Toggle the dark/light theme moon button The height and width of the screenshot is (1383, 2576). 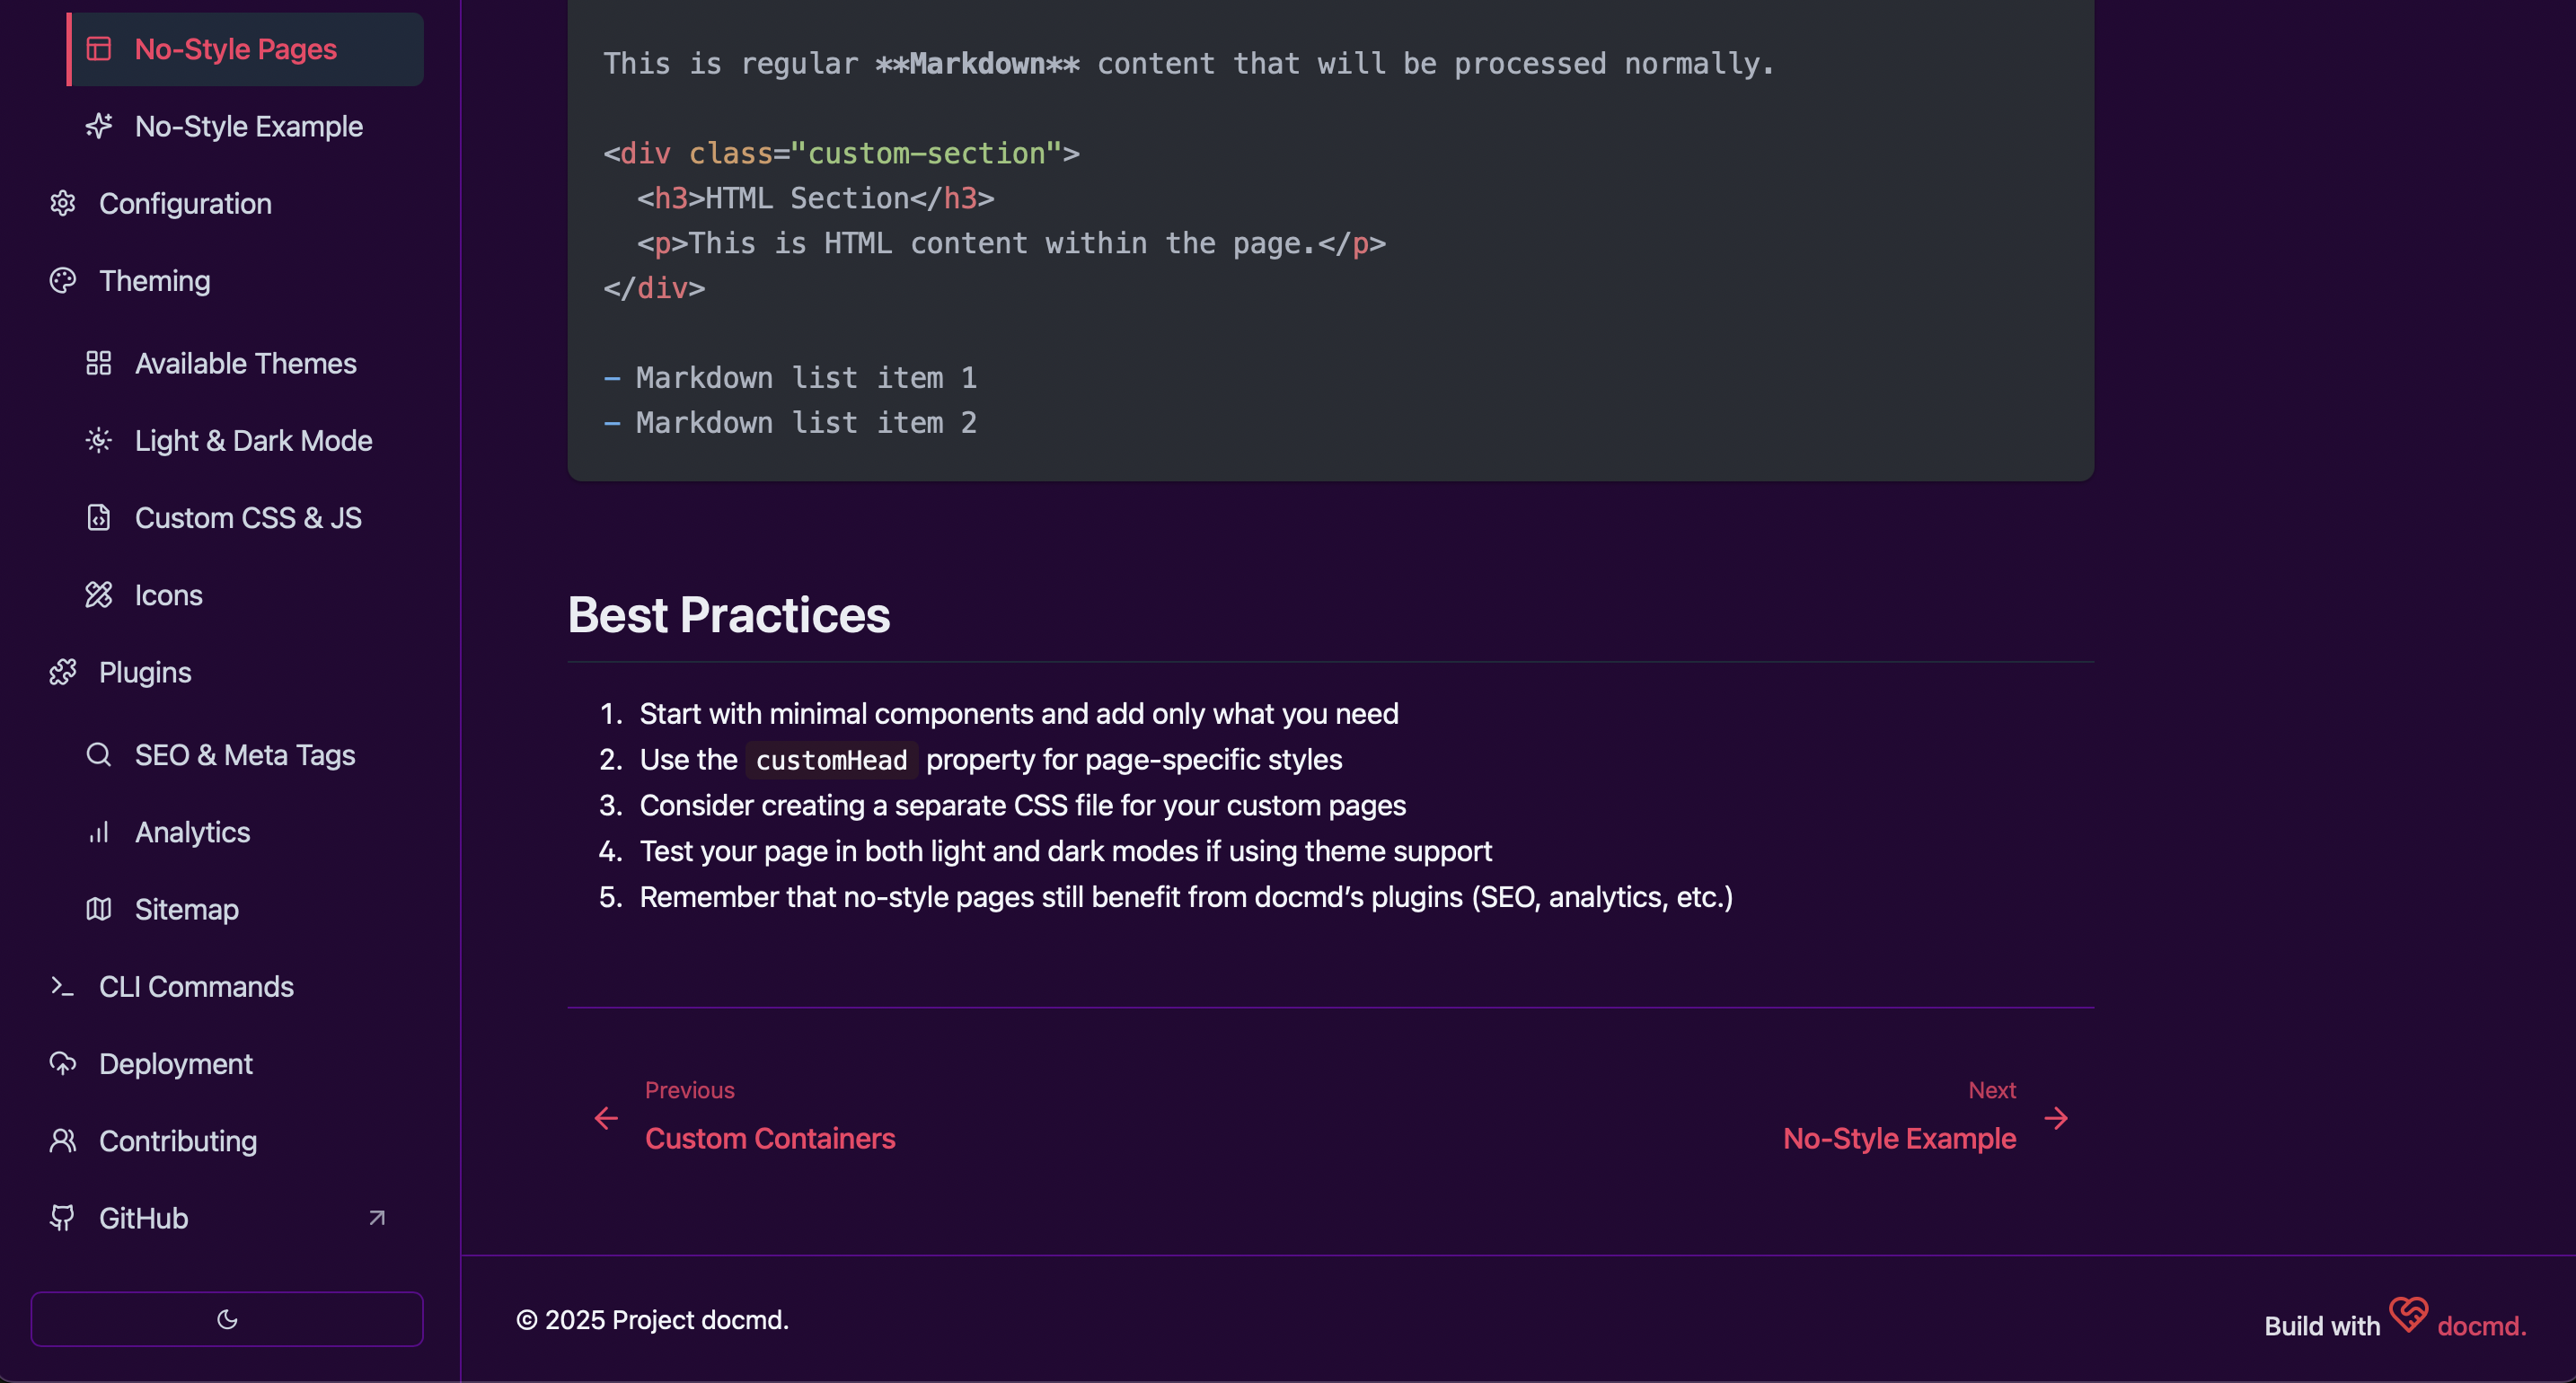(x=227, y=1319)
